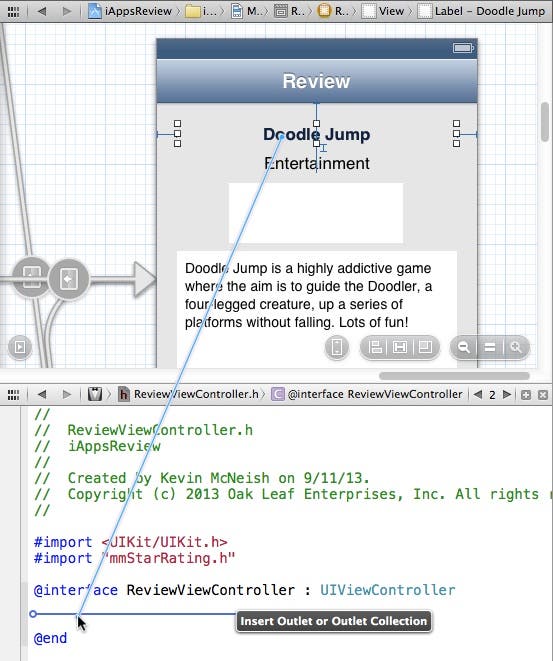
Task: Open the Pin constraints button
Action: coord(400,347)
